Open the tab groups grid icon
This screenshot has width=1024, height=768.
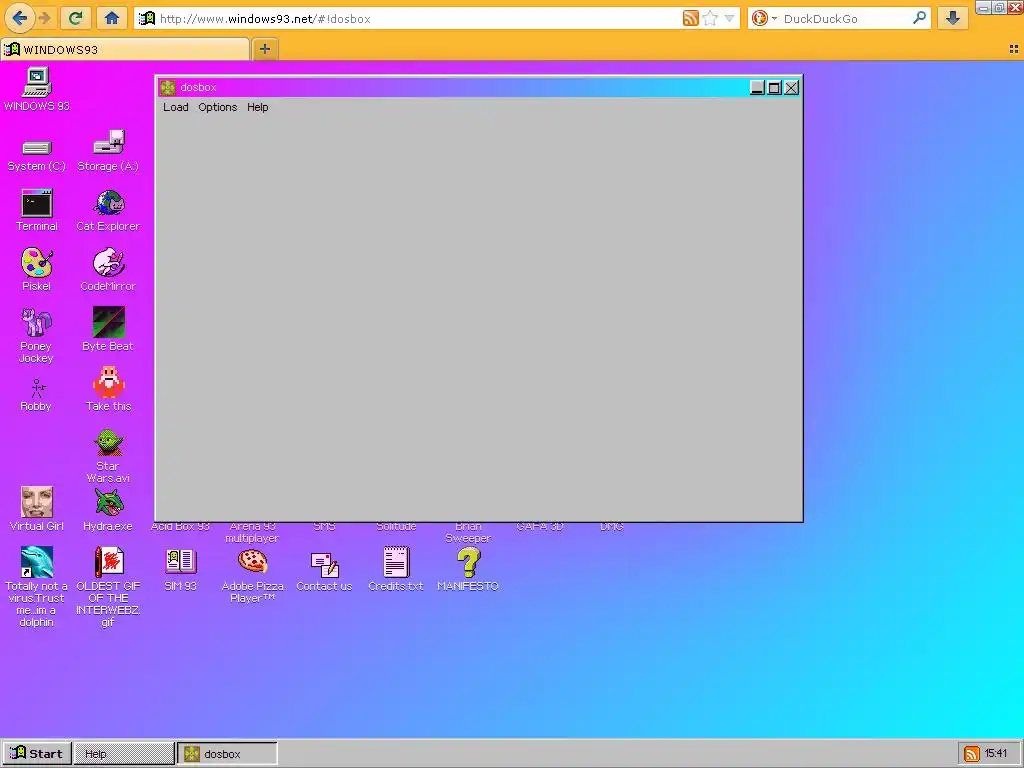coord(1014,49)
